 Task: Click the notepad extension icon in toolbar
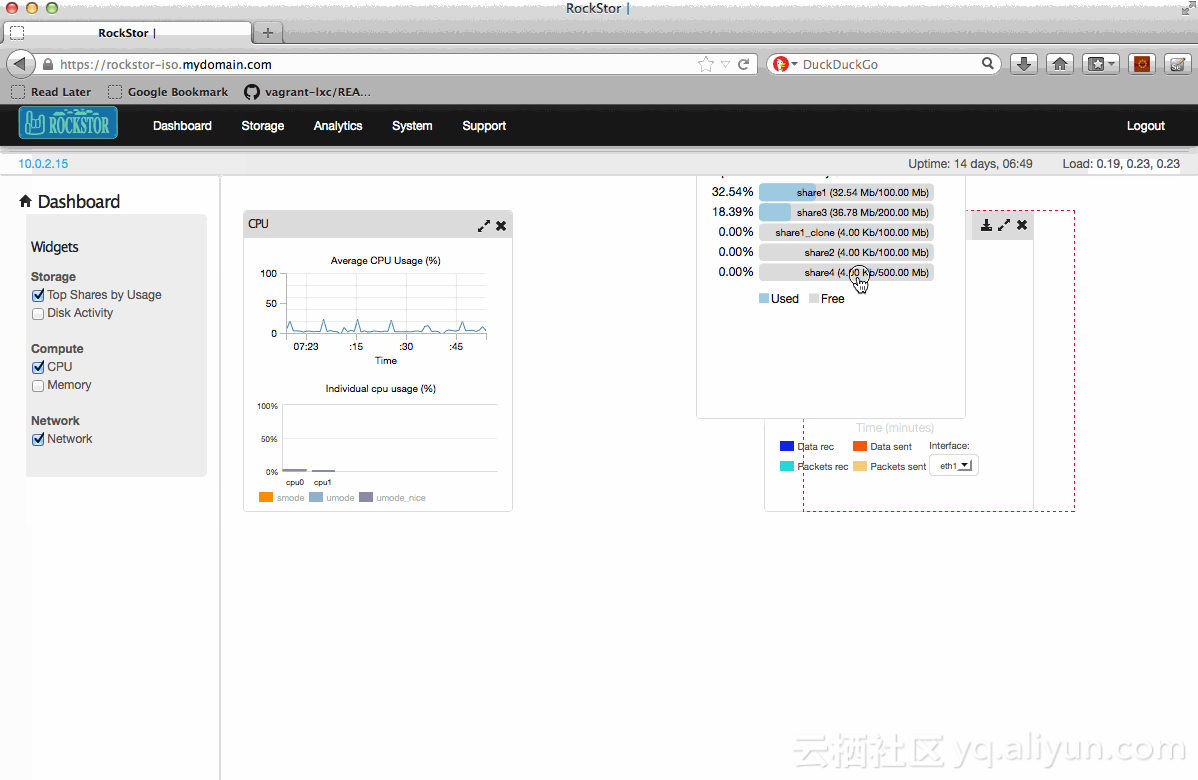tap(1177, 64)
